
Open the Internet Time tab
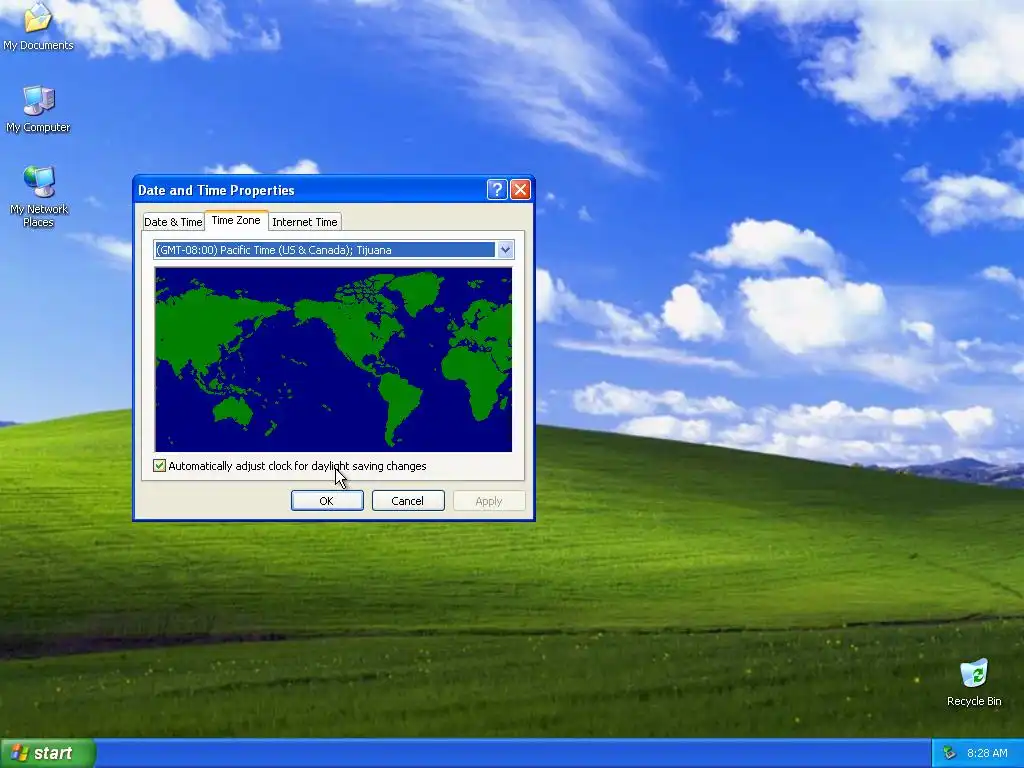pos(305,222)
